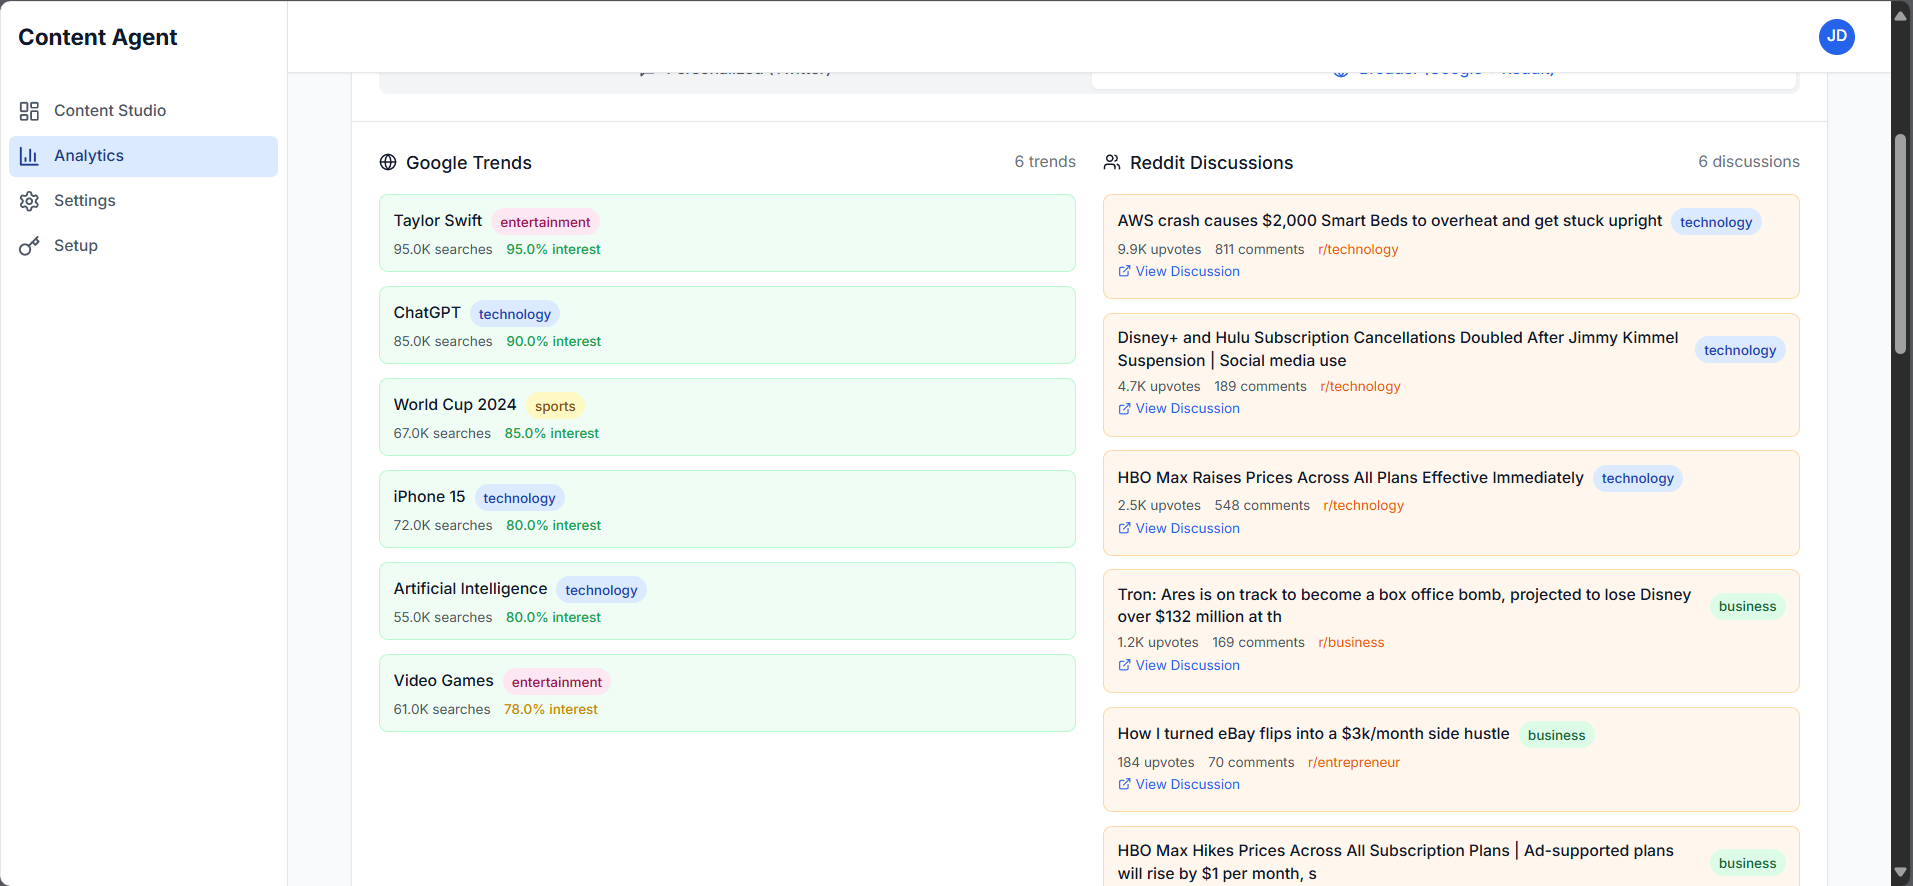
Task: Click the Content Agent logo title
Action: point(97,37)
